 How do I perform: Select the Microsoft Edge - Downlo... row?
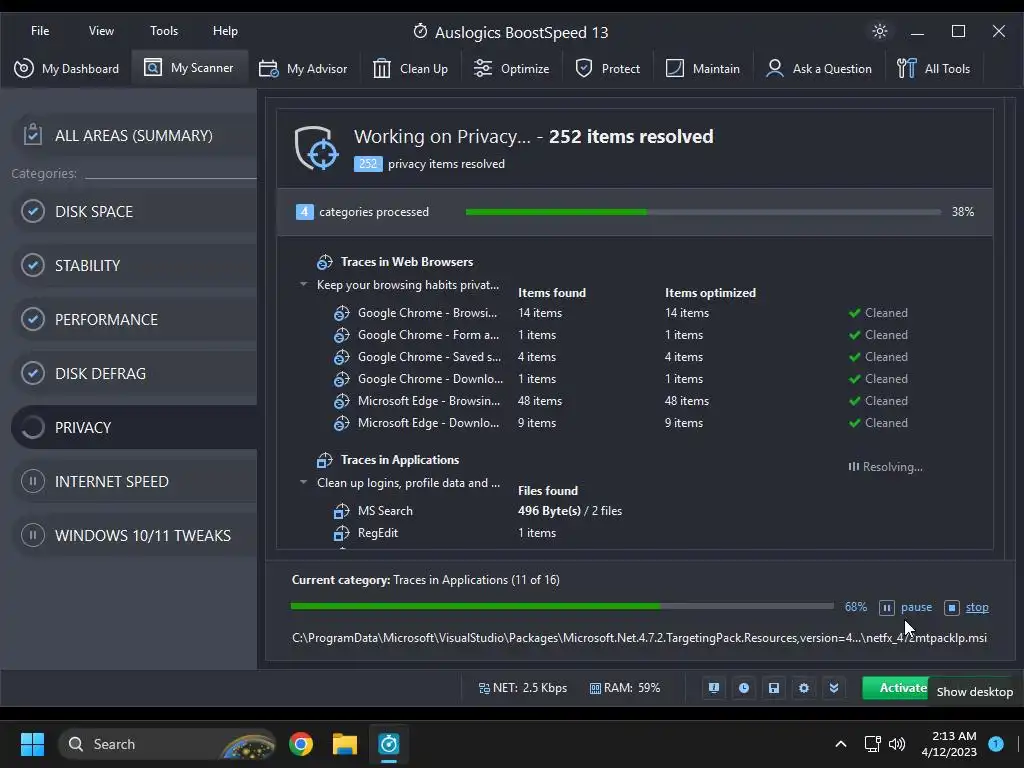coord(619,423)
